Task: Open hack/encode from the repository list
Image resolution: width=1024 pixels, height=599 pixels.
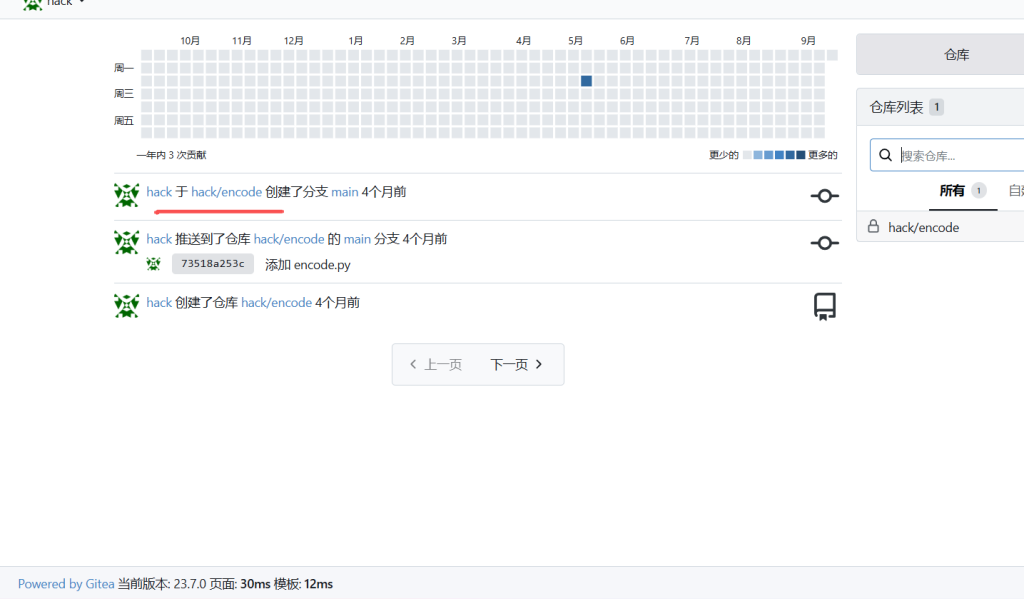Action: [923, 227]
